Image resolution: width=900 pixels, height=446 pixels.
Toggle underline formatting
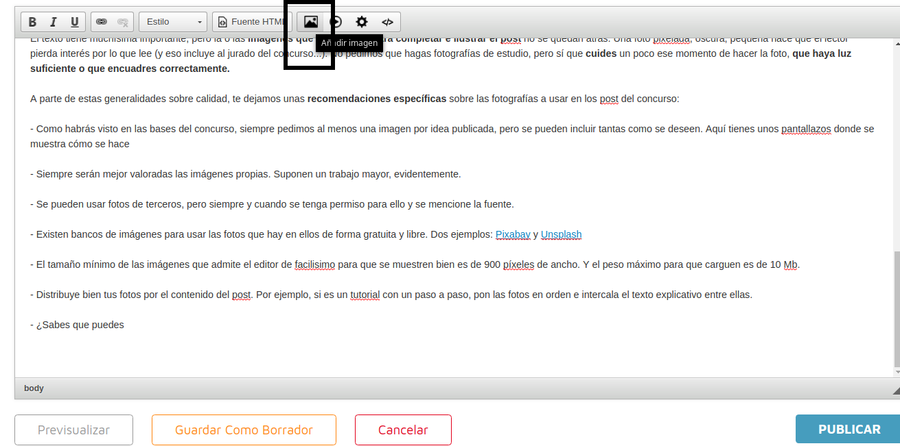pos(74,21)
